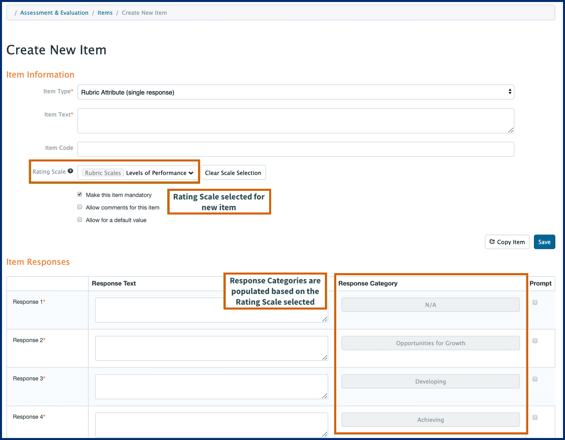Click the blue Save button
The width and height of the screenshot is (565, 440).
[x=544, y=242]
